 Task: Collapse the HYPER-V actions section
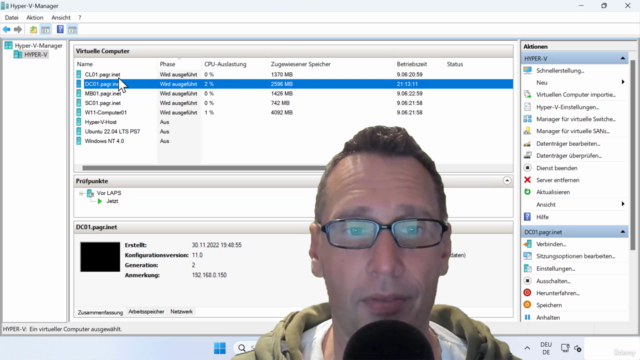coord(622,58)
